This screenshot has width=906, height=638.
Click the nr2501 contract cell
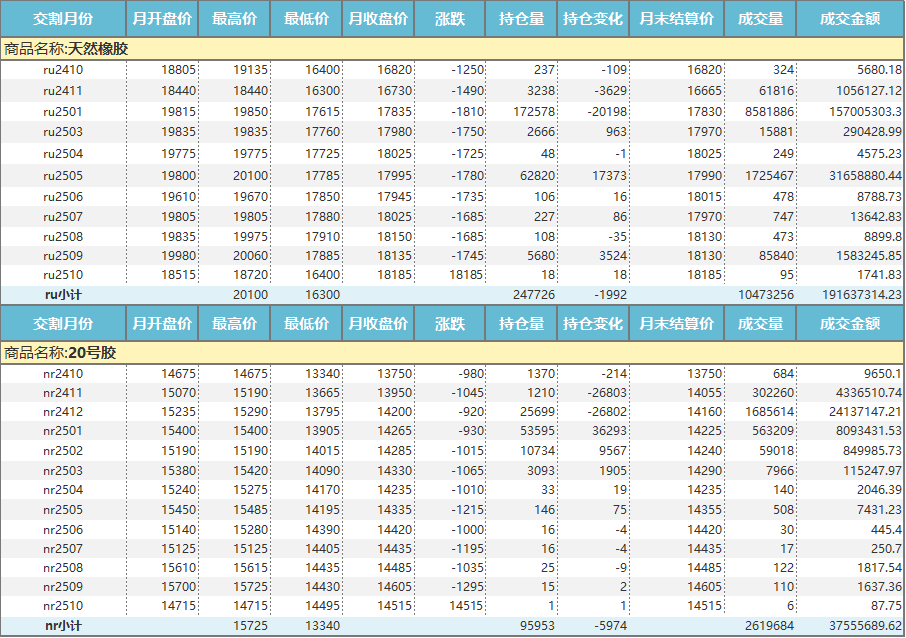(63, 431)
